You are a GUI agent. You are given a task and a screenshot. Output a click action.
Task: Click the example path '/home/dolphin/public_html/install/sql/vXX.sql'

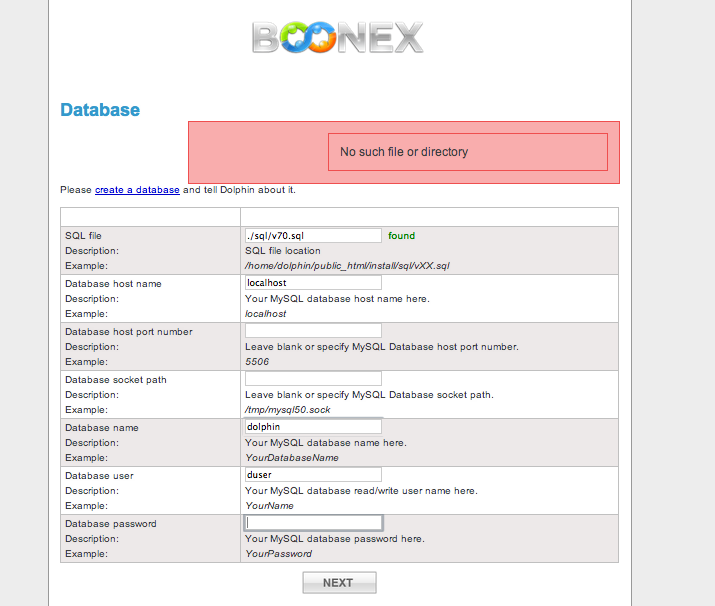click(347, 266)
